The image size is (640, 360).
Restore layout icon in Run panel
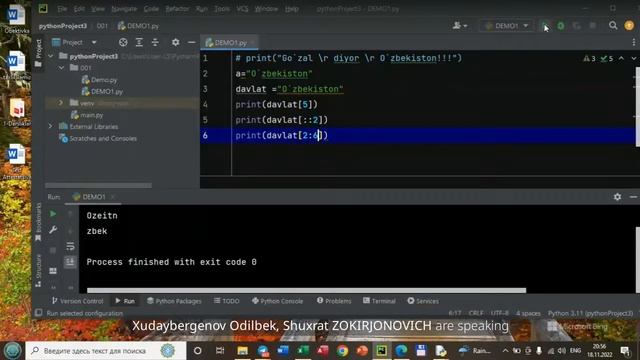[x=53, y=271]
